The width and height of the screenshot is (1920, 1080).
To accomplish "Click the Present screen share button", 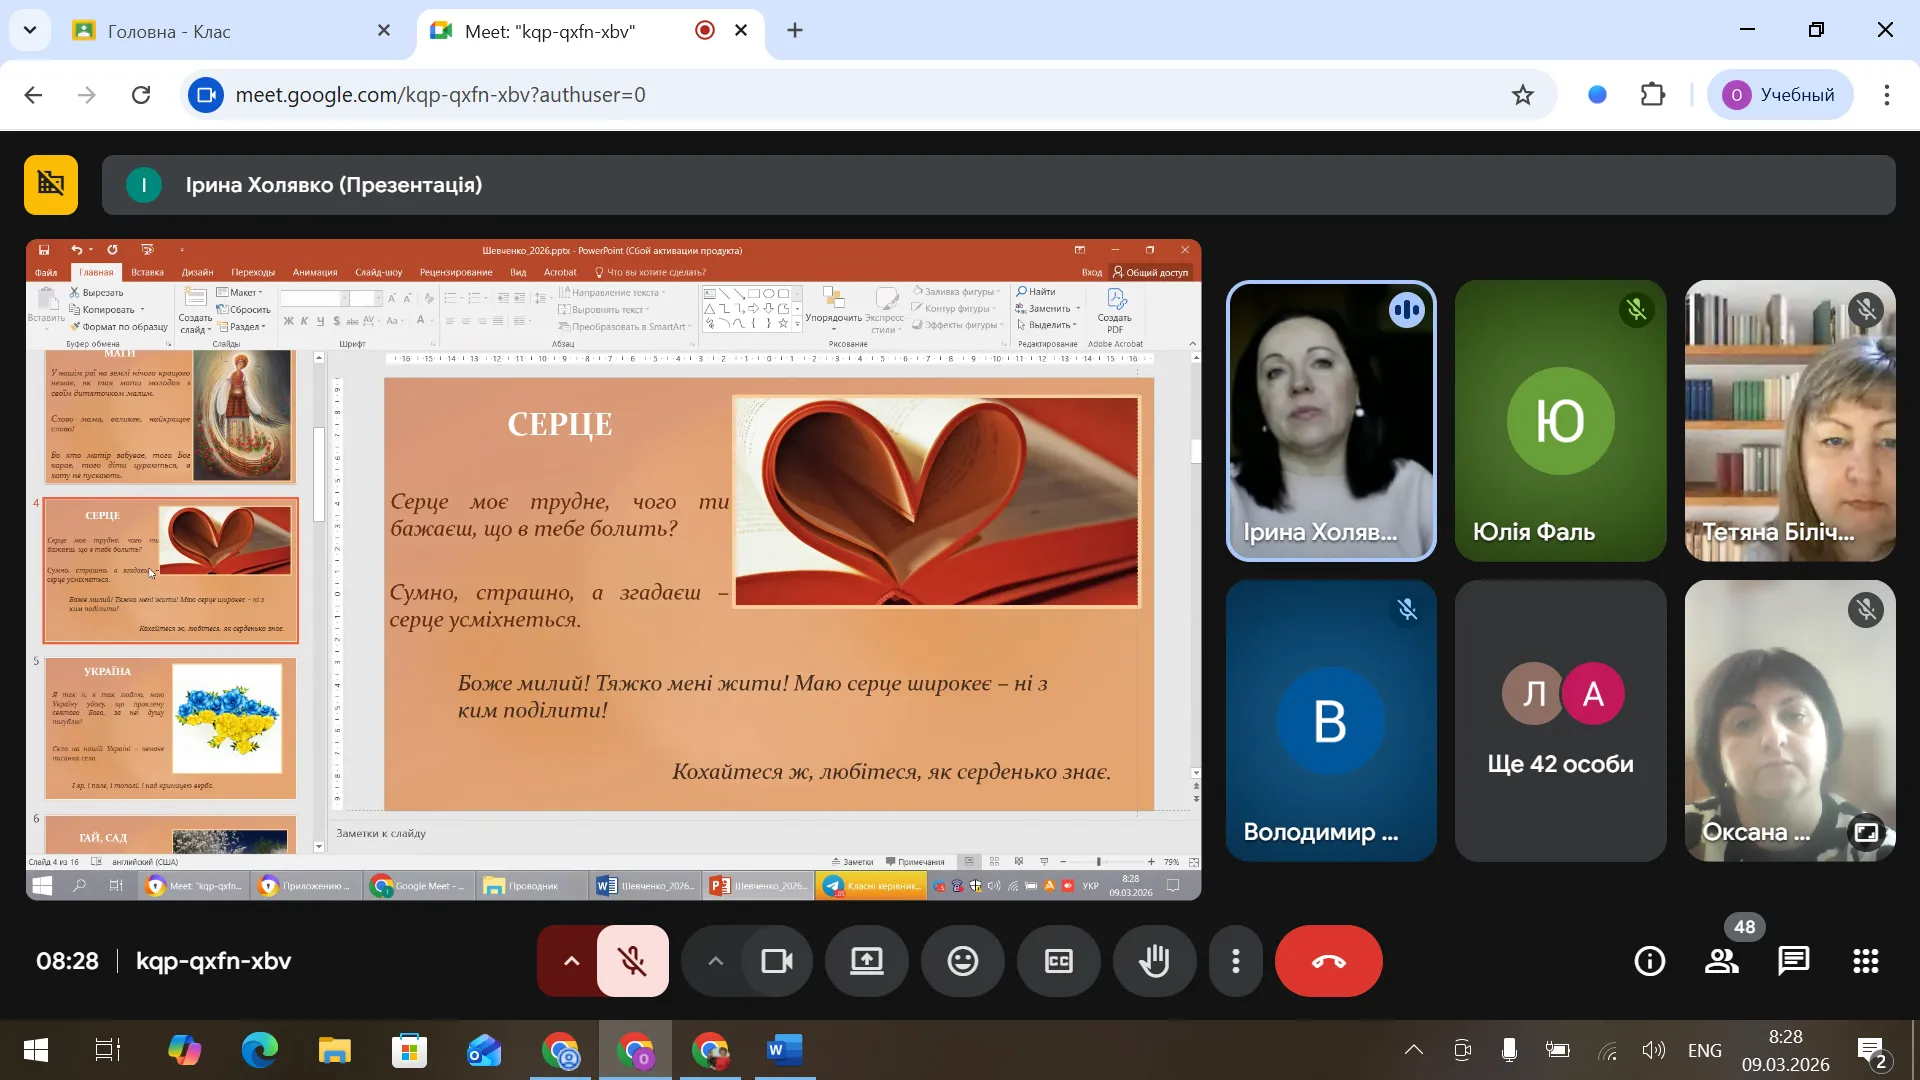I will (x=866, y=961).
